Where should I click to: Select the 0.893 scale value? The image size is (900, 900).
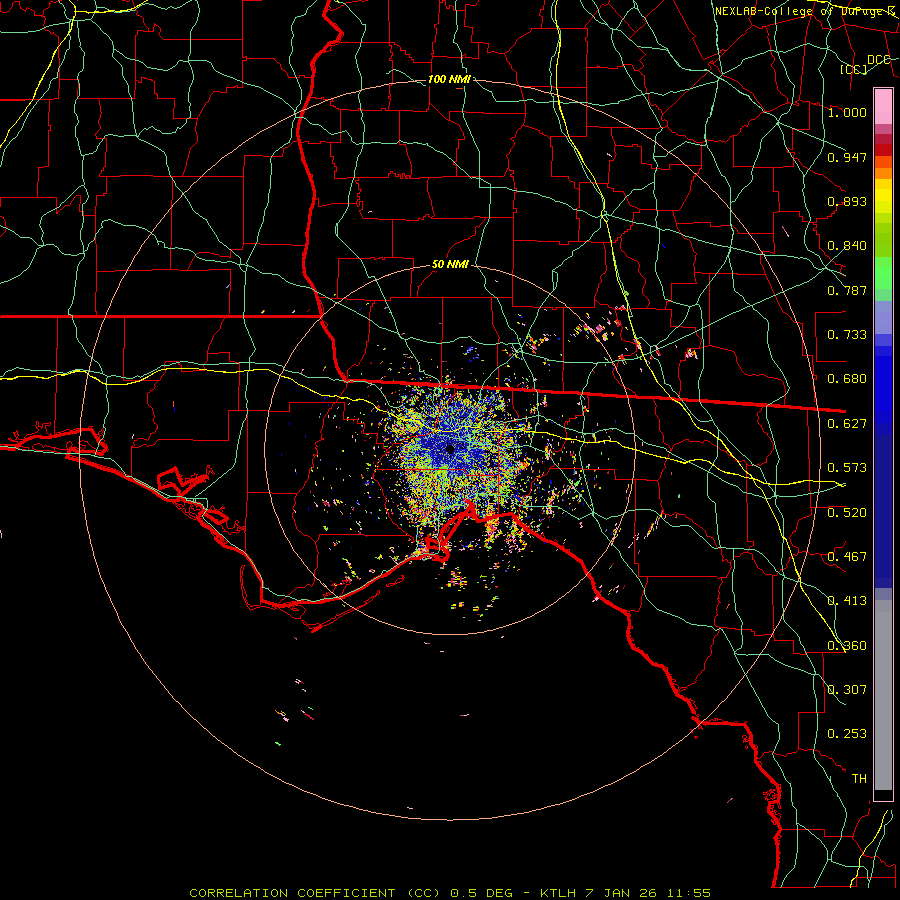coord(847,201)
